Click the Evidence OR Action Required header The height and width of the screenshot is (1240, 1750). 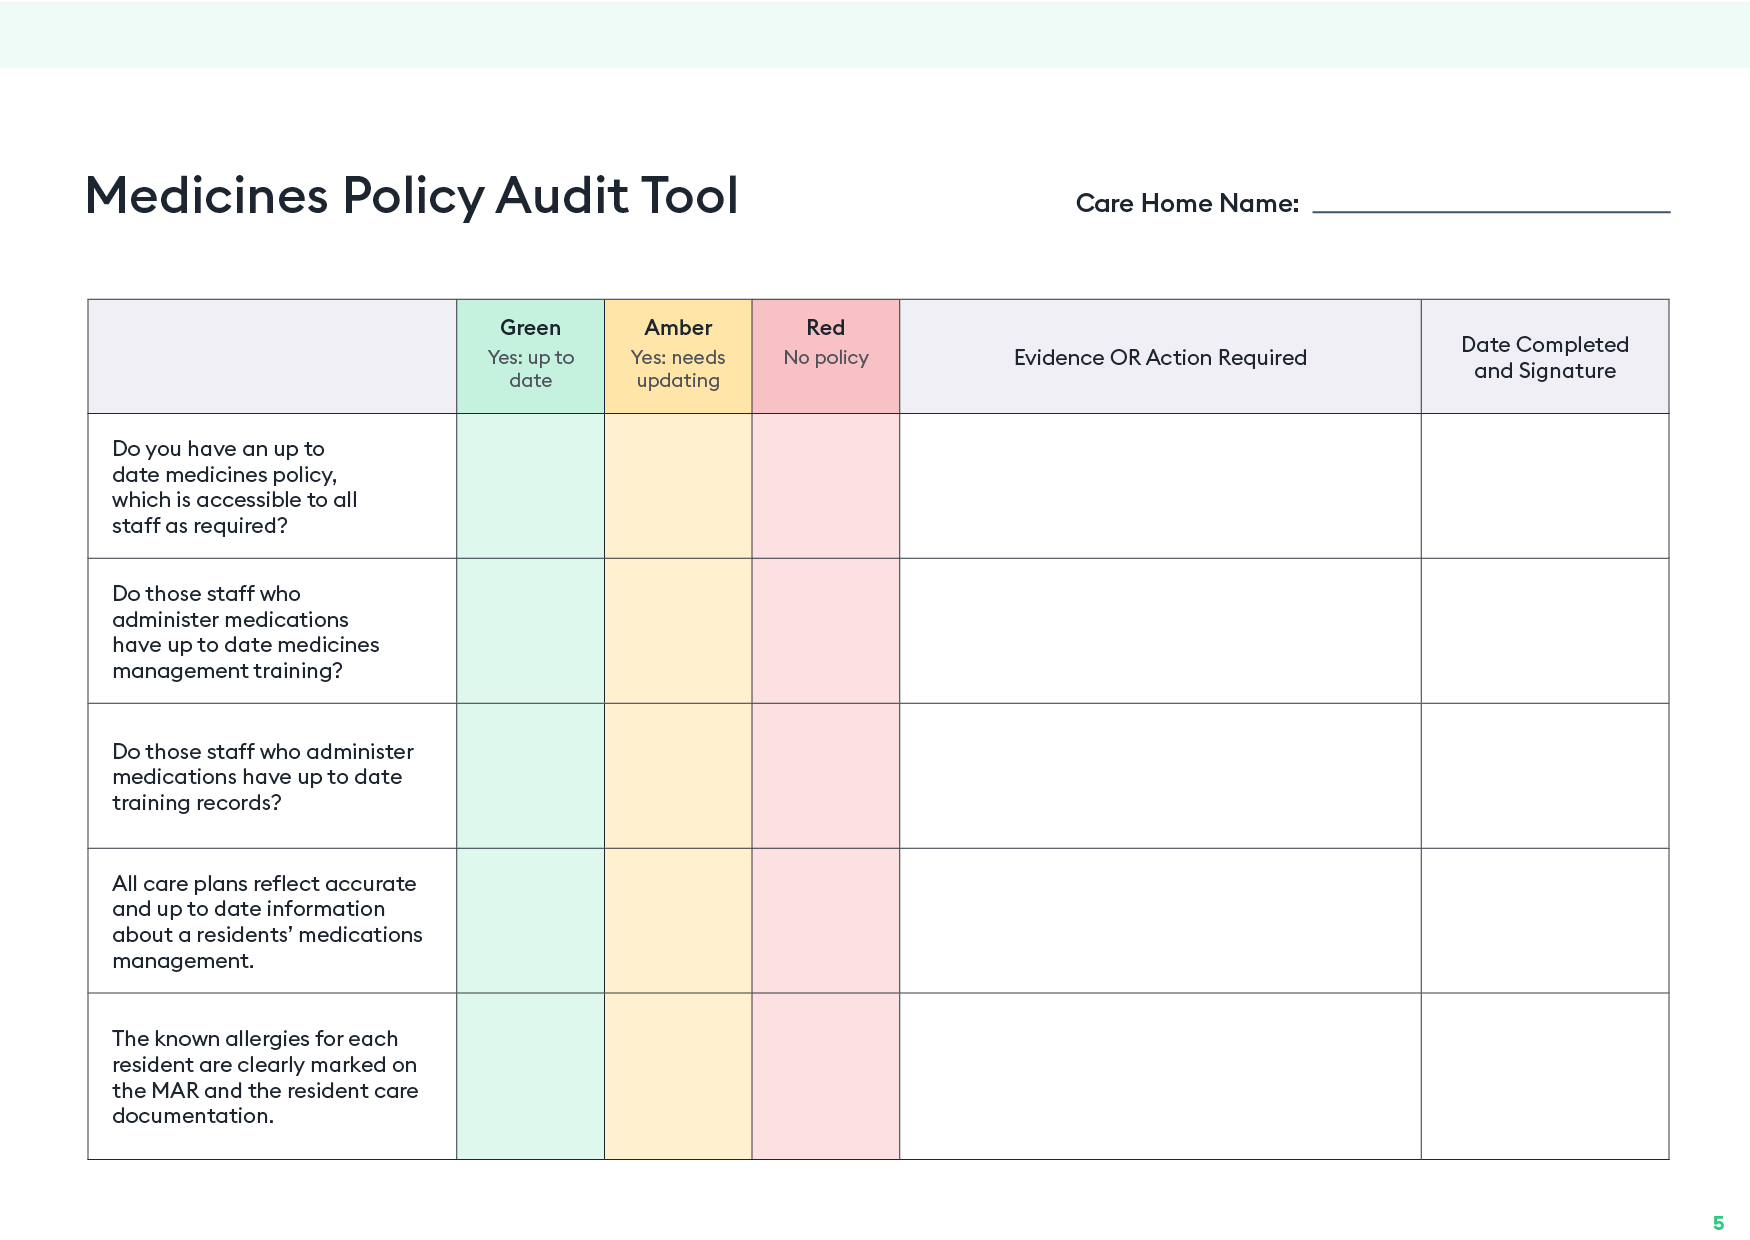tap(1160, 357)
